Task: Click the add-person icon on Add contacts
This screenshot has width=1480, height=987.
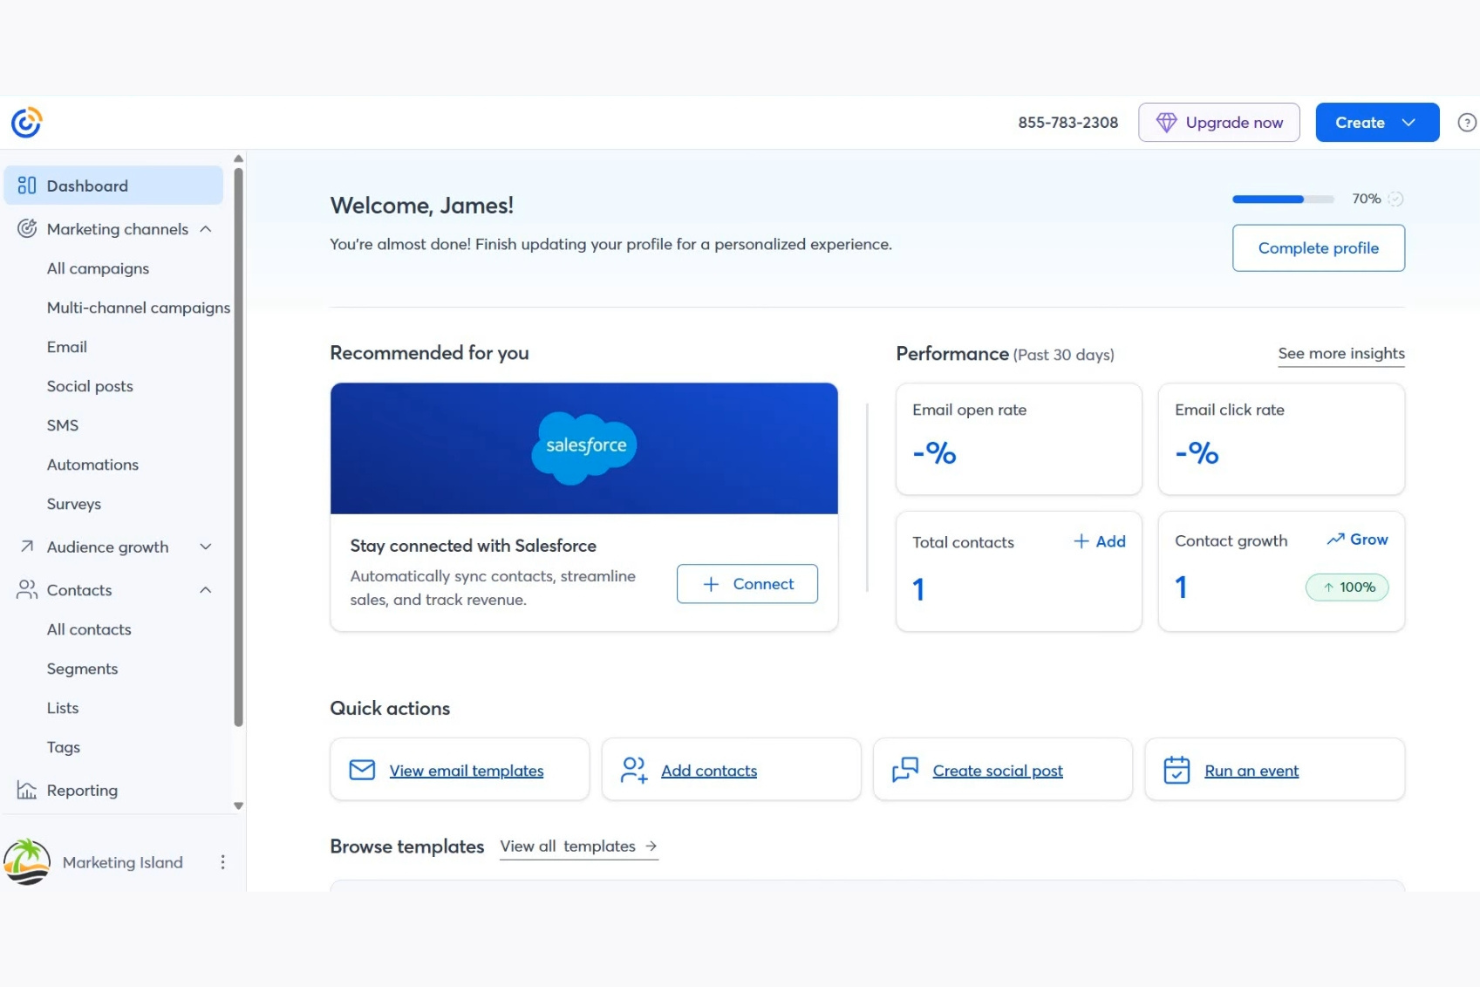Action: pos(634,770)
